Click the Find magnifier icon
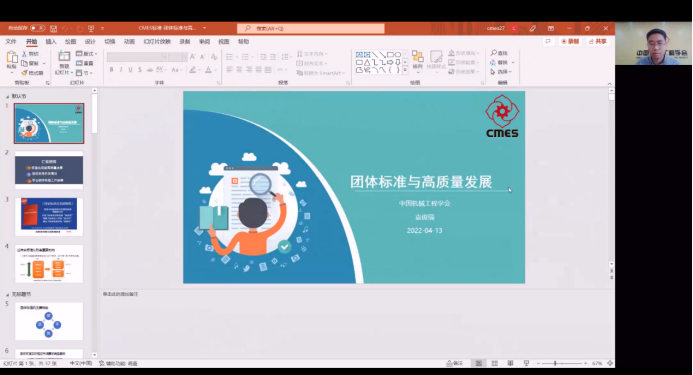Viewport: 693px width, 375px height. [x=494, y=53]
